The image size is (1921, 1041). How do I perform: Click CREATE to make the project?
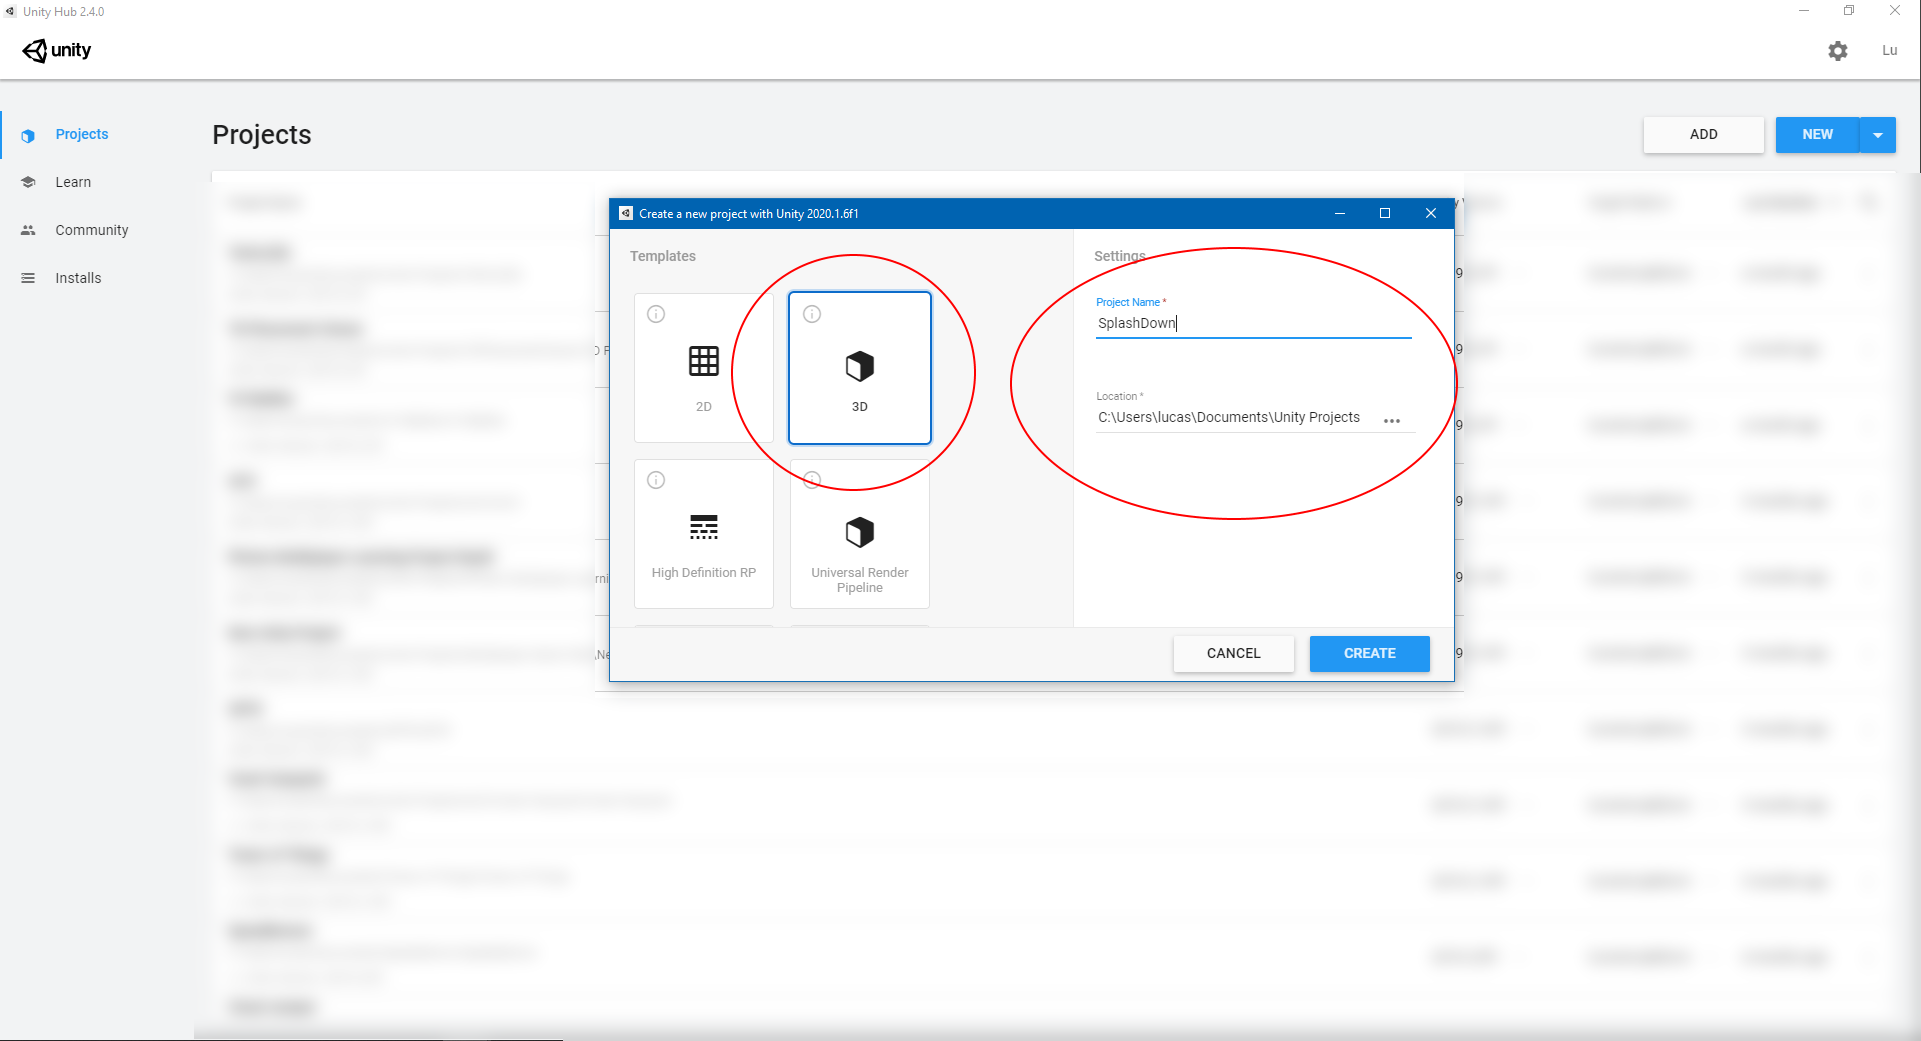(1370, 654)
